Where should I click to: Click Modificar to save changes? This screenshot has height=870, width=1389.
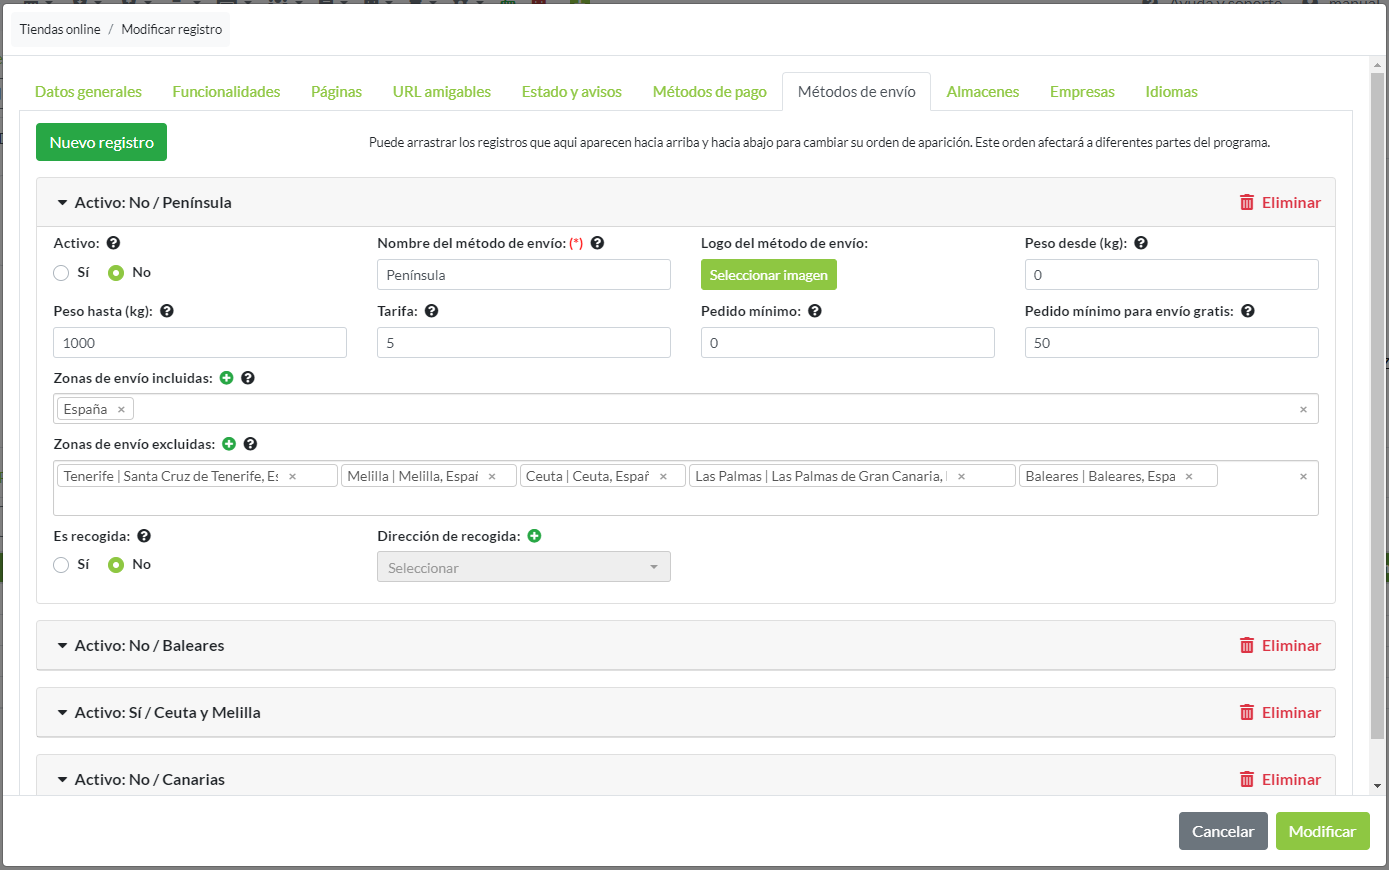click(x=1321, y=831)
